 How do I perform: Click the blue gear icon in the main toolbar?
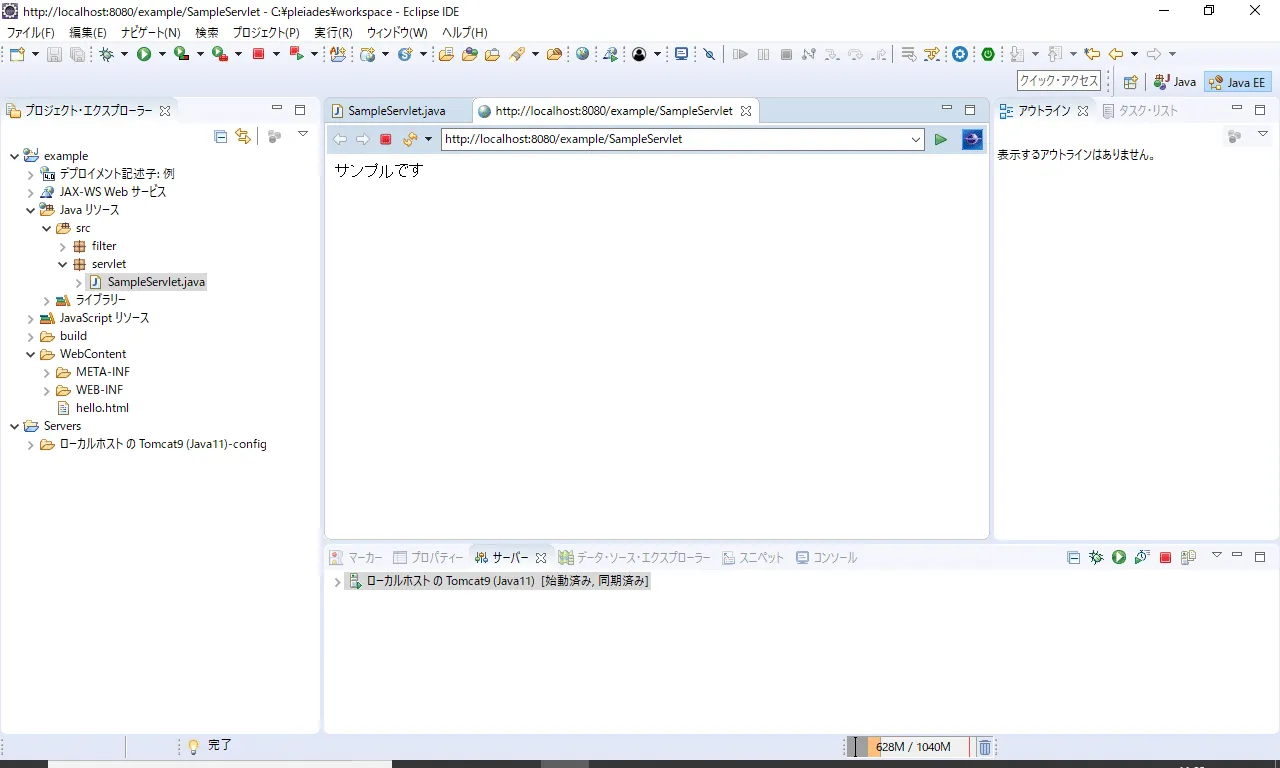960,54
